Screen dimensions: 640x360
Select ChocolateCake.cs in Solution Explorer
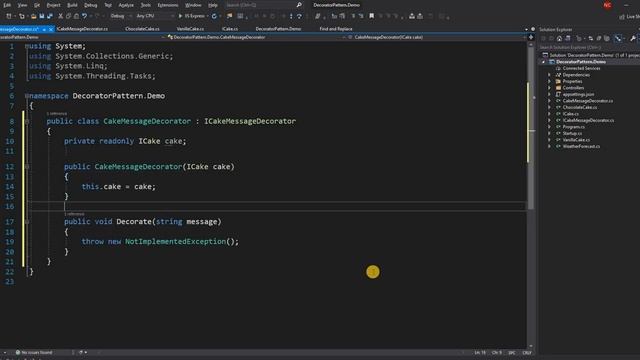(580, 107)
